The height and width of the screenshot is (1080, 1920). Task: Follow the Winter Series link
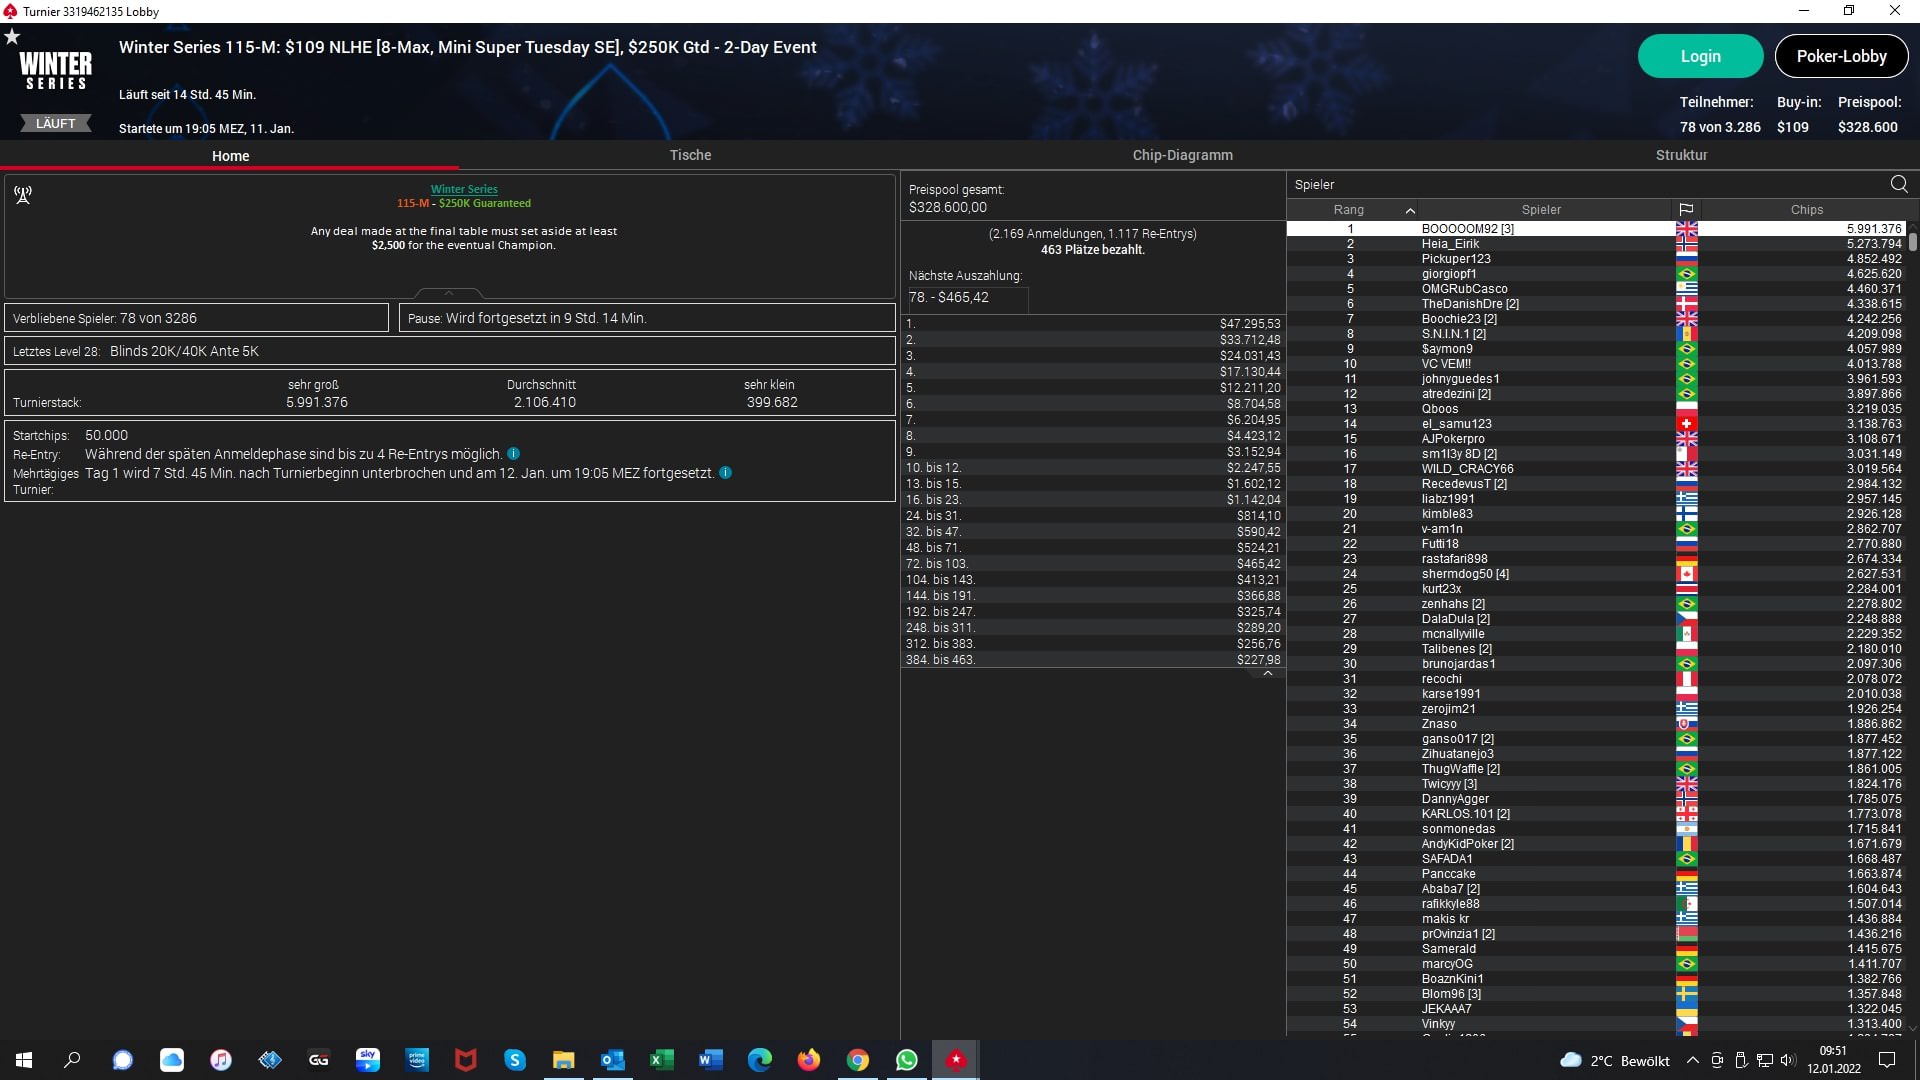(464, 189)
